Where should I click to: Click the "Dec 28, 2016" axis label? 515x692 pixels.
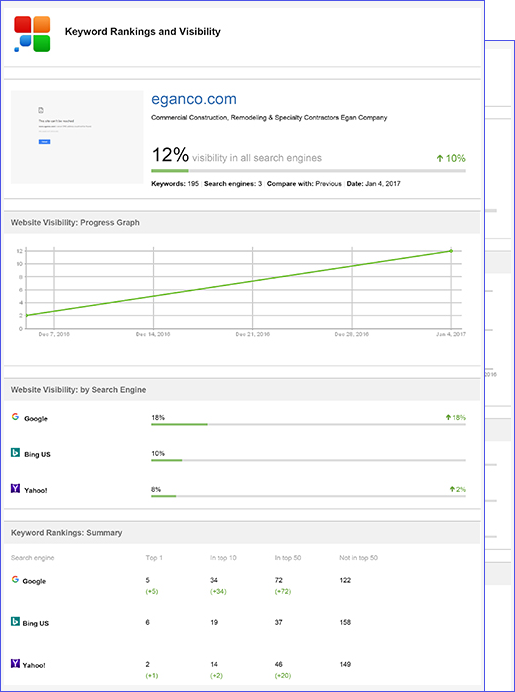tap(352, 334)
